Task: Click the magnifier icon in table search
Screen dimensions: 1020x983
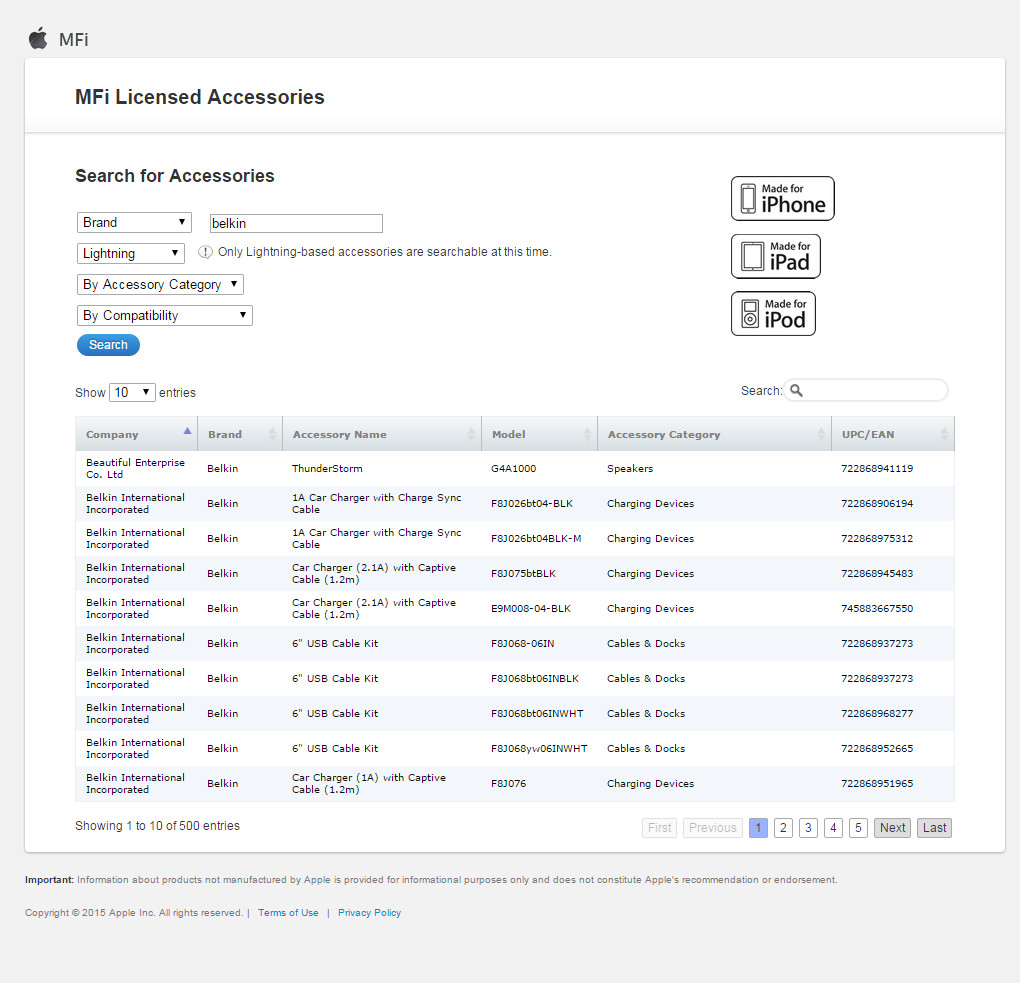Action: [x=796, y=390]
